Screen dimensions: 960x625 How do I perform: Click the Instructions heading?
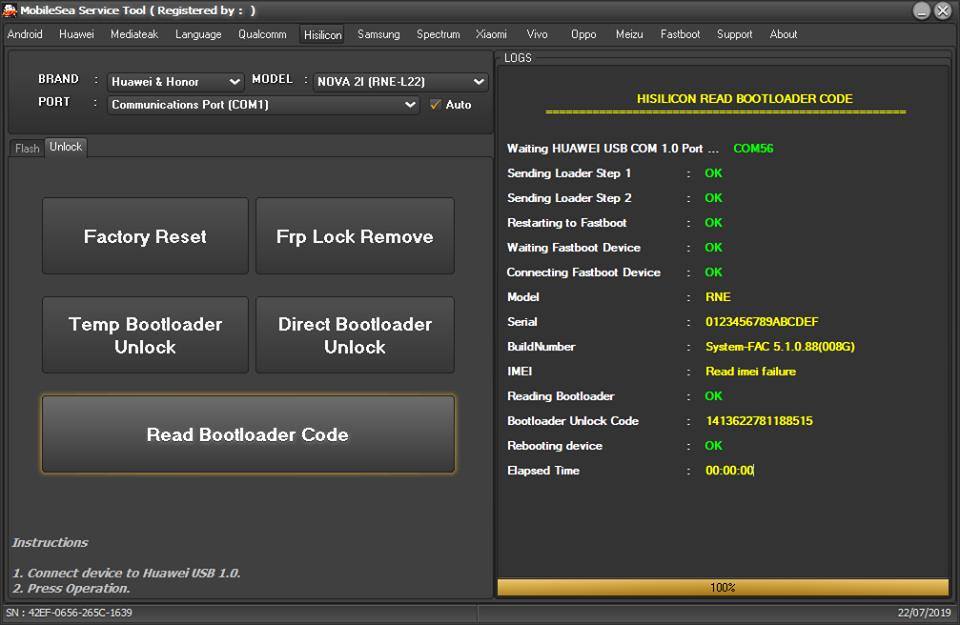(50, 542)
